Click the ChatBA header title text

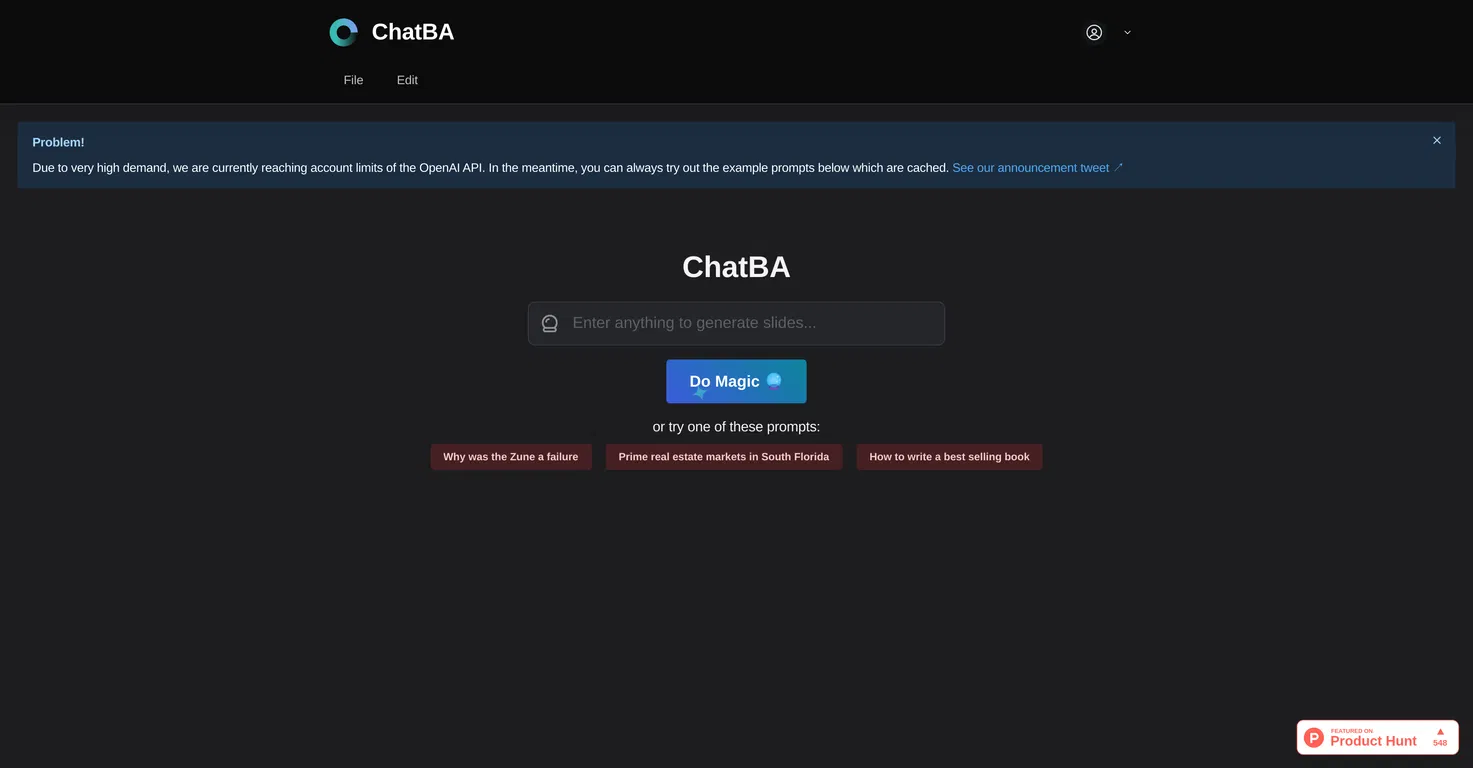coord(413,32)
